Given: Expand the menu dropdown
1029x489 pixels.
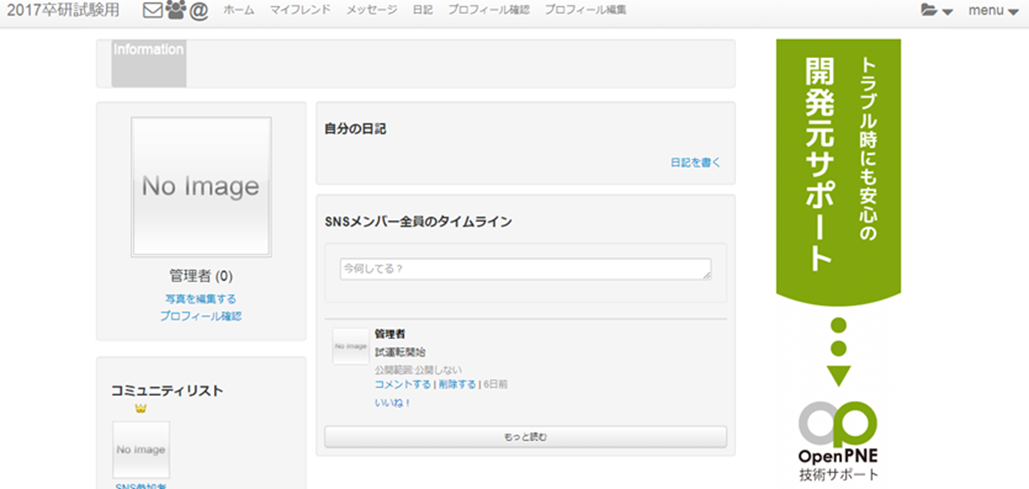Looking at the screenshot, I should click(x=992, y=11).
